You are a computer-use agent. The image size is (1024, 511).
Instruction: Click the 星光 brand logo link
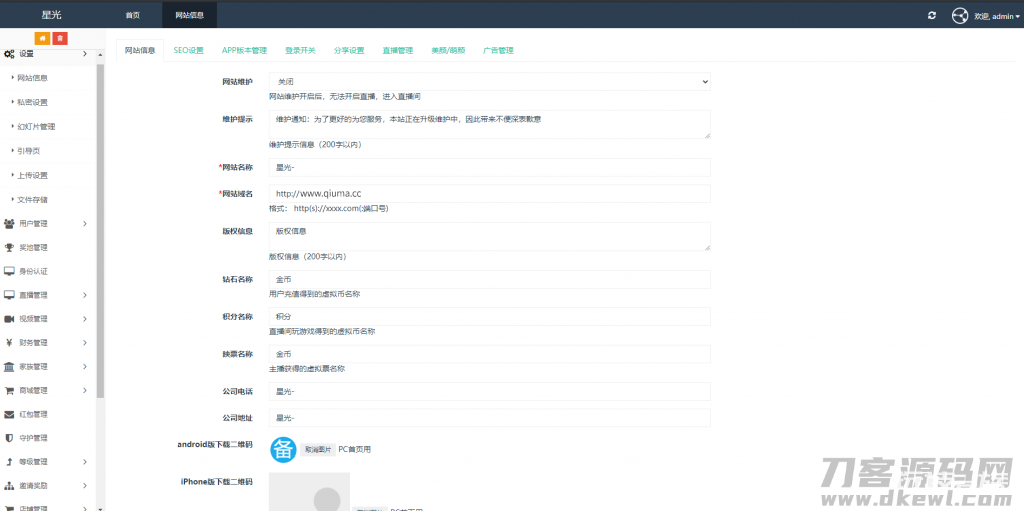point(52,16)
